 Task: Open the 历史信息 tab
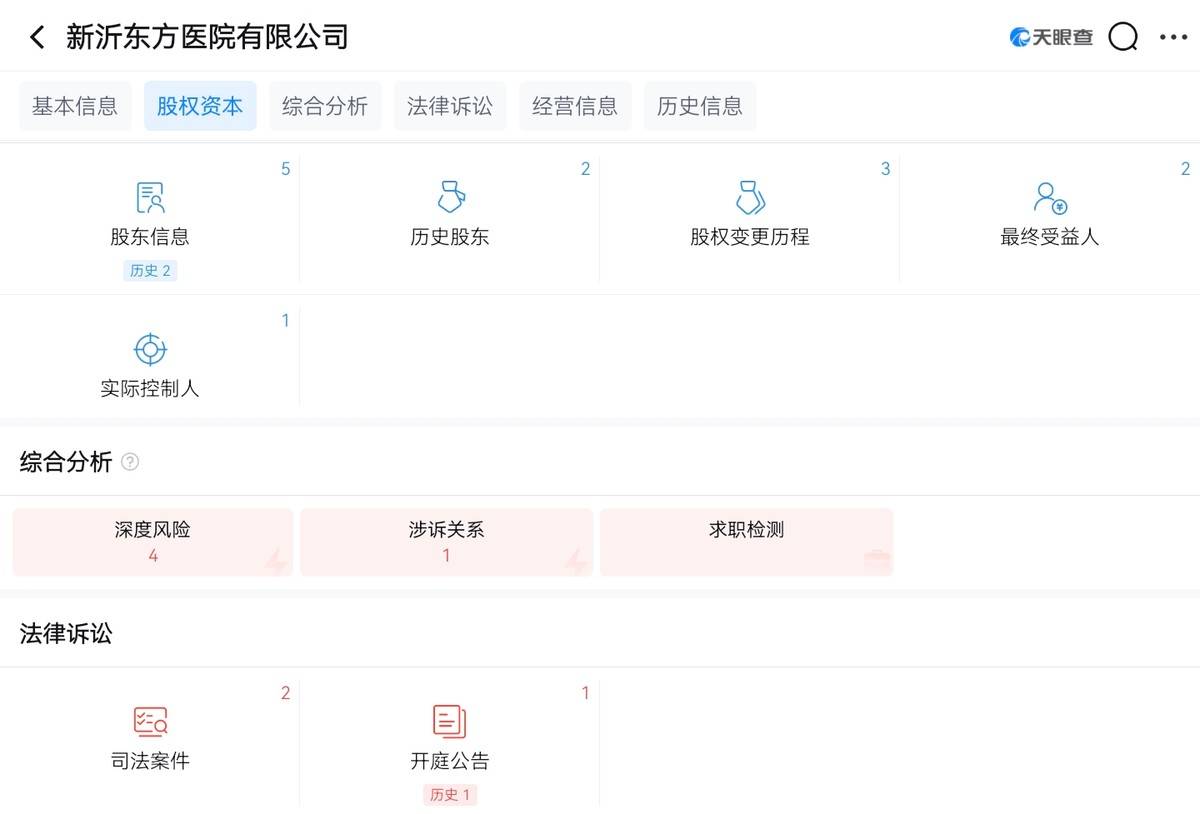[x=700, y=105]
